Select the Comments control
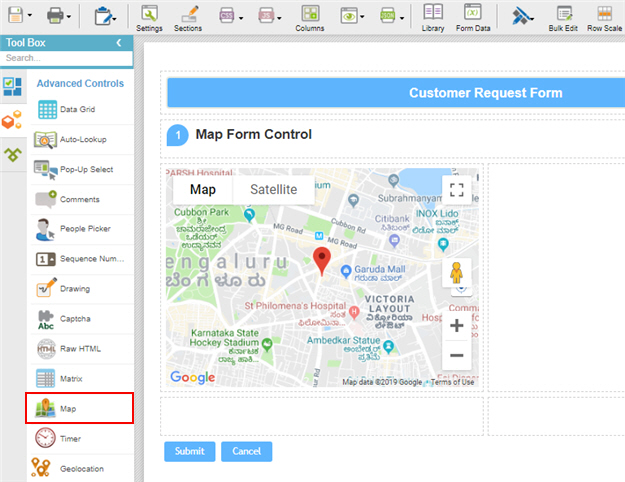The image size is (625, 482). tap(82, 199)
